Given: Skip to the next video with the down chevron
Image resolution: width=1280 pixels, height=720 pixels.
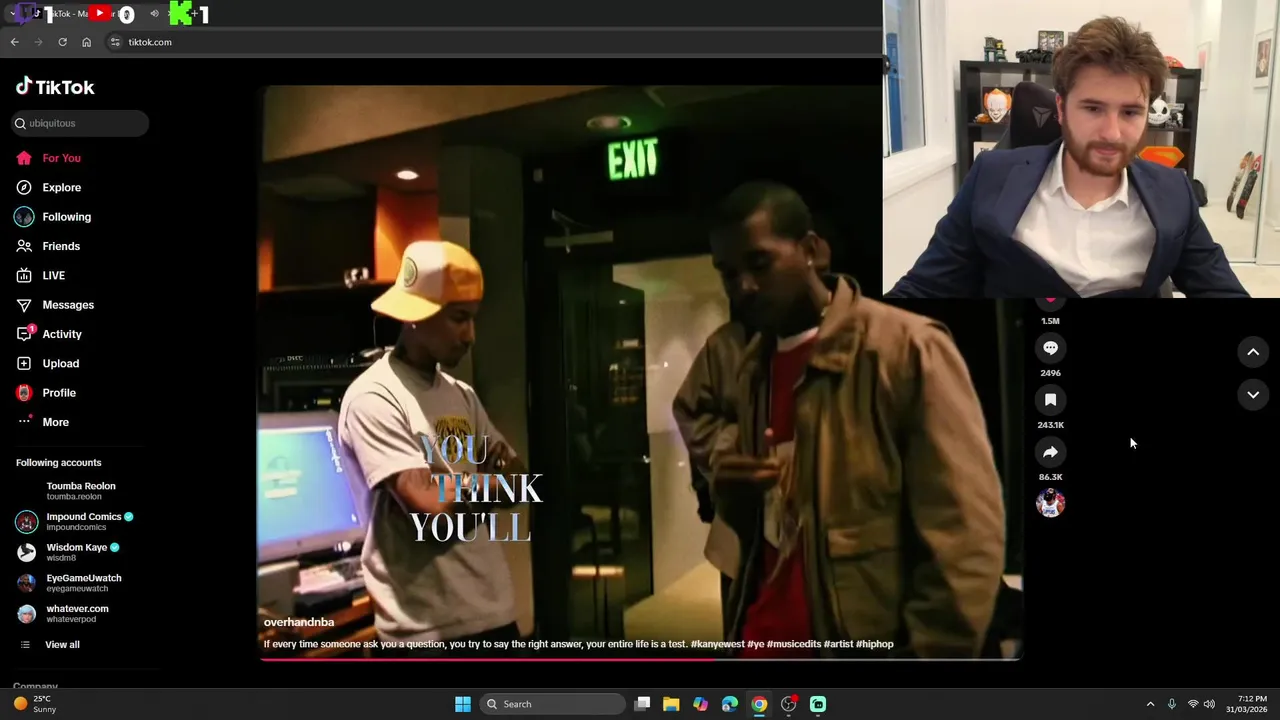Looking at the screenshot, I should pos(1253,395).
